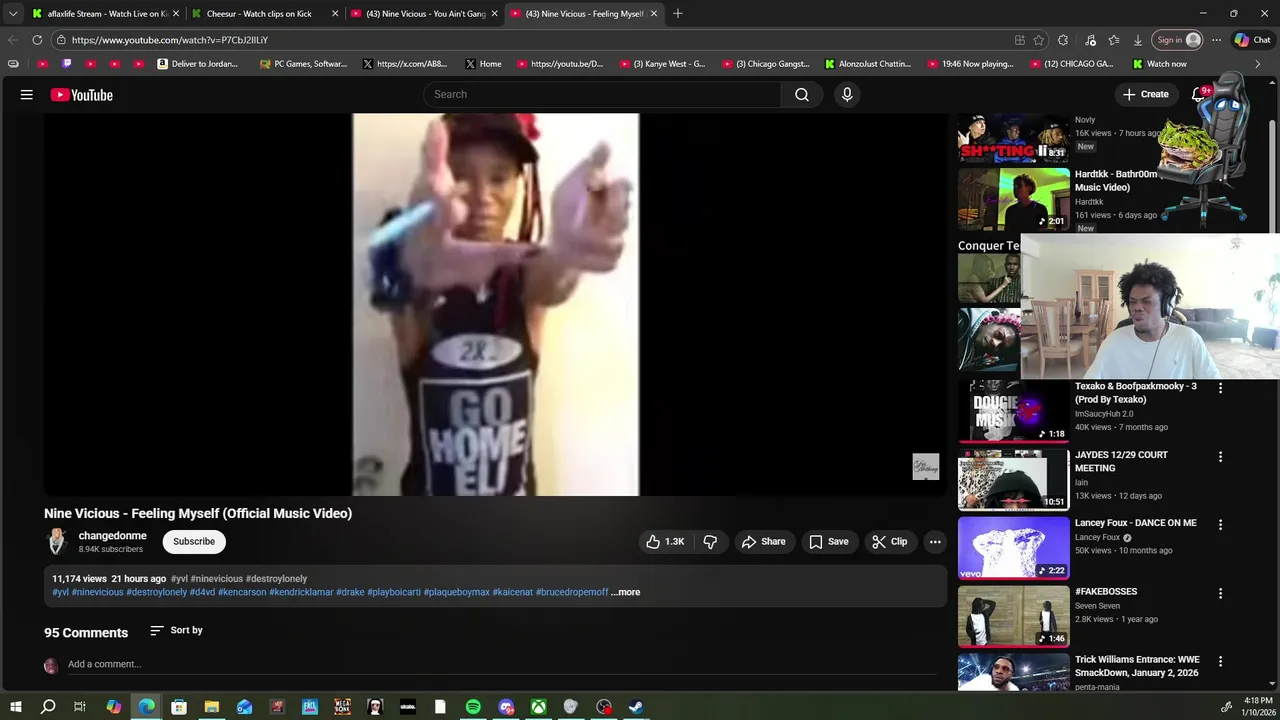1280x720 pixels.
Task: Open the favorites list icon
Action: click(1114, 40)
